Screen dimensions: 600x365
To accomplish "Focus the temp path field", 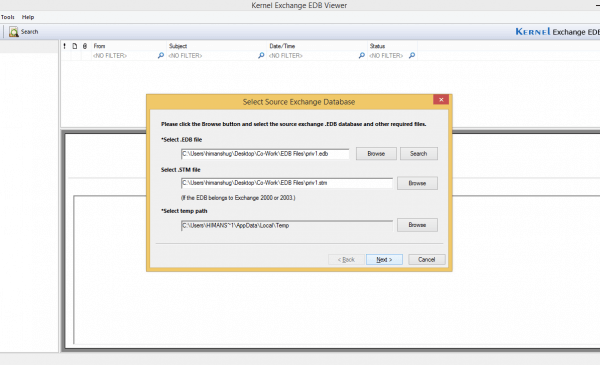I will point(287,225).
